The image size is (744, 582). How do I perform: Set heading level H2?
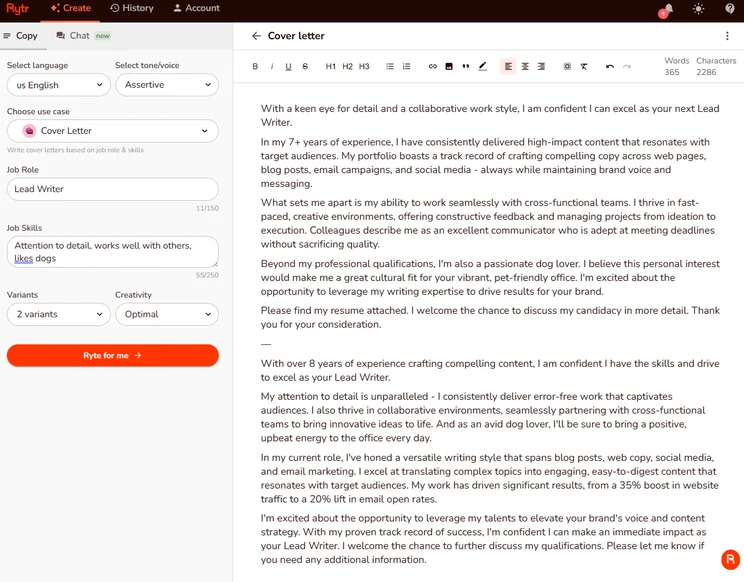[x=347, y=66]
